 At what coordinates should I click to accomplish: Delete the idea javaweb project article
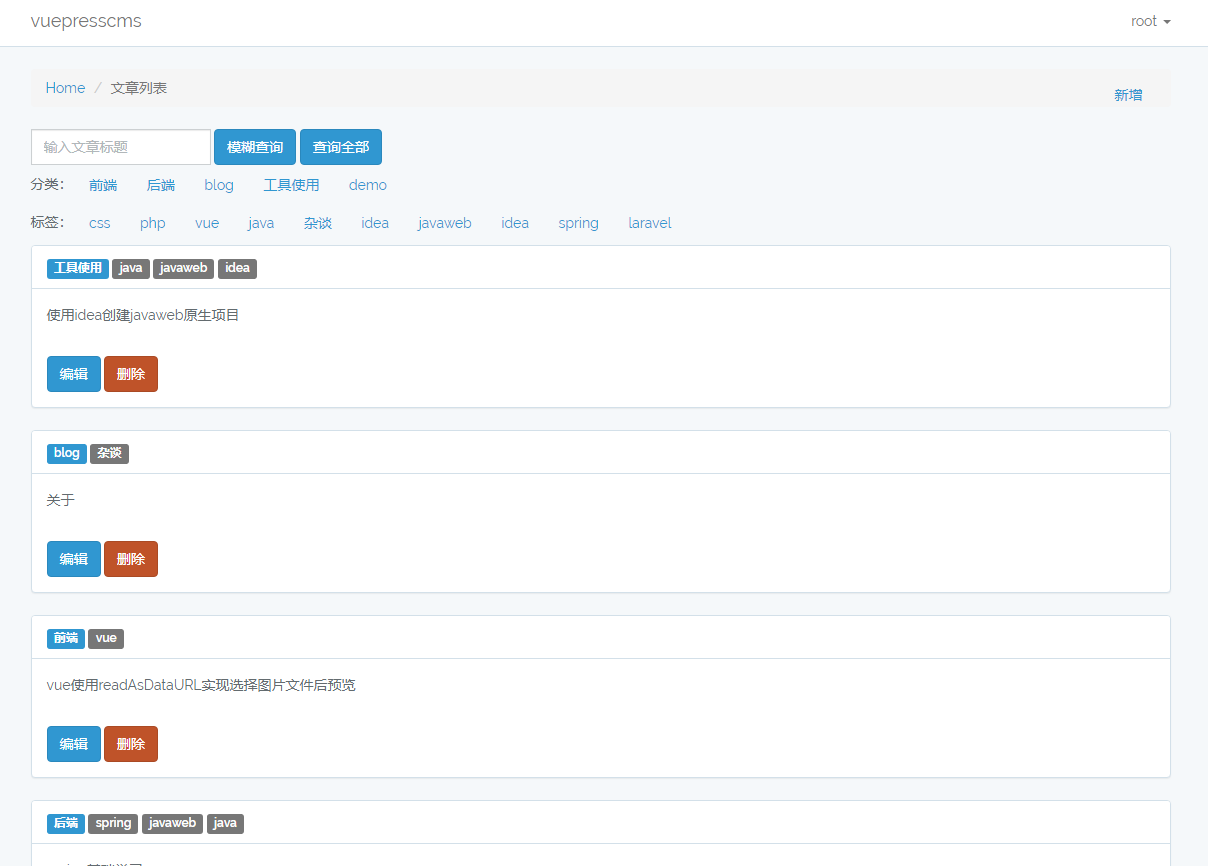point(131,374)
